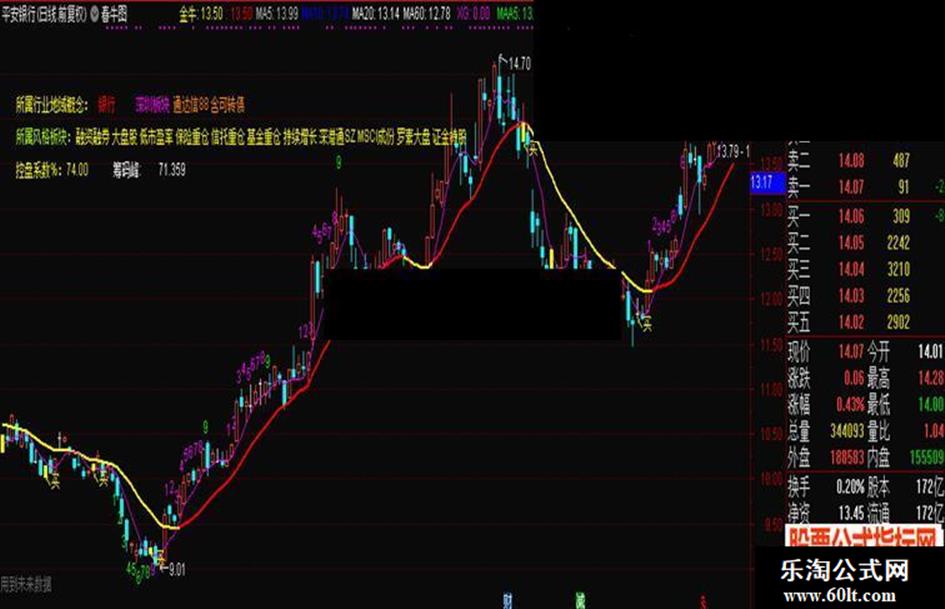The width and height of the screenshot is (945, 609).
Task: Click the XG: 0.00 indicator readout
Action: pyautogui.click(x=473, y=14)
